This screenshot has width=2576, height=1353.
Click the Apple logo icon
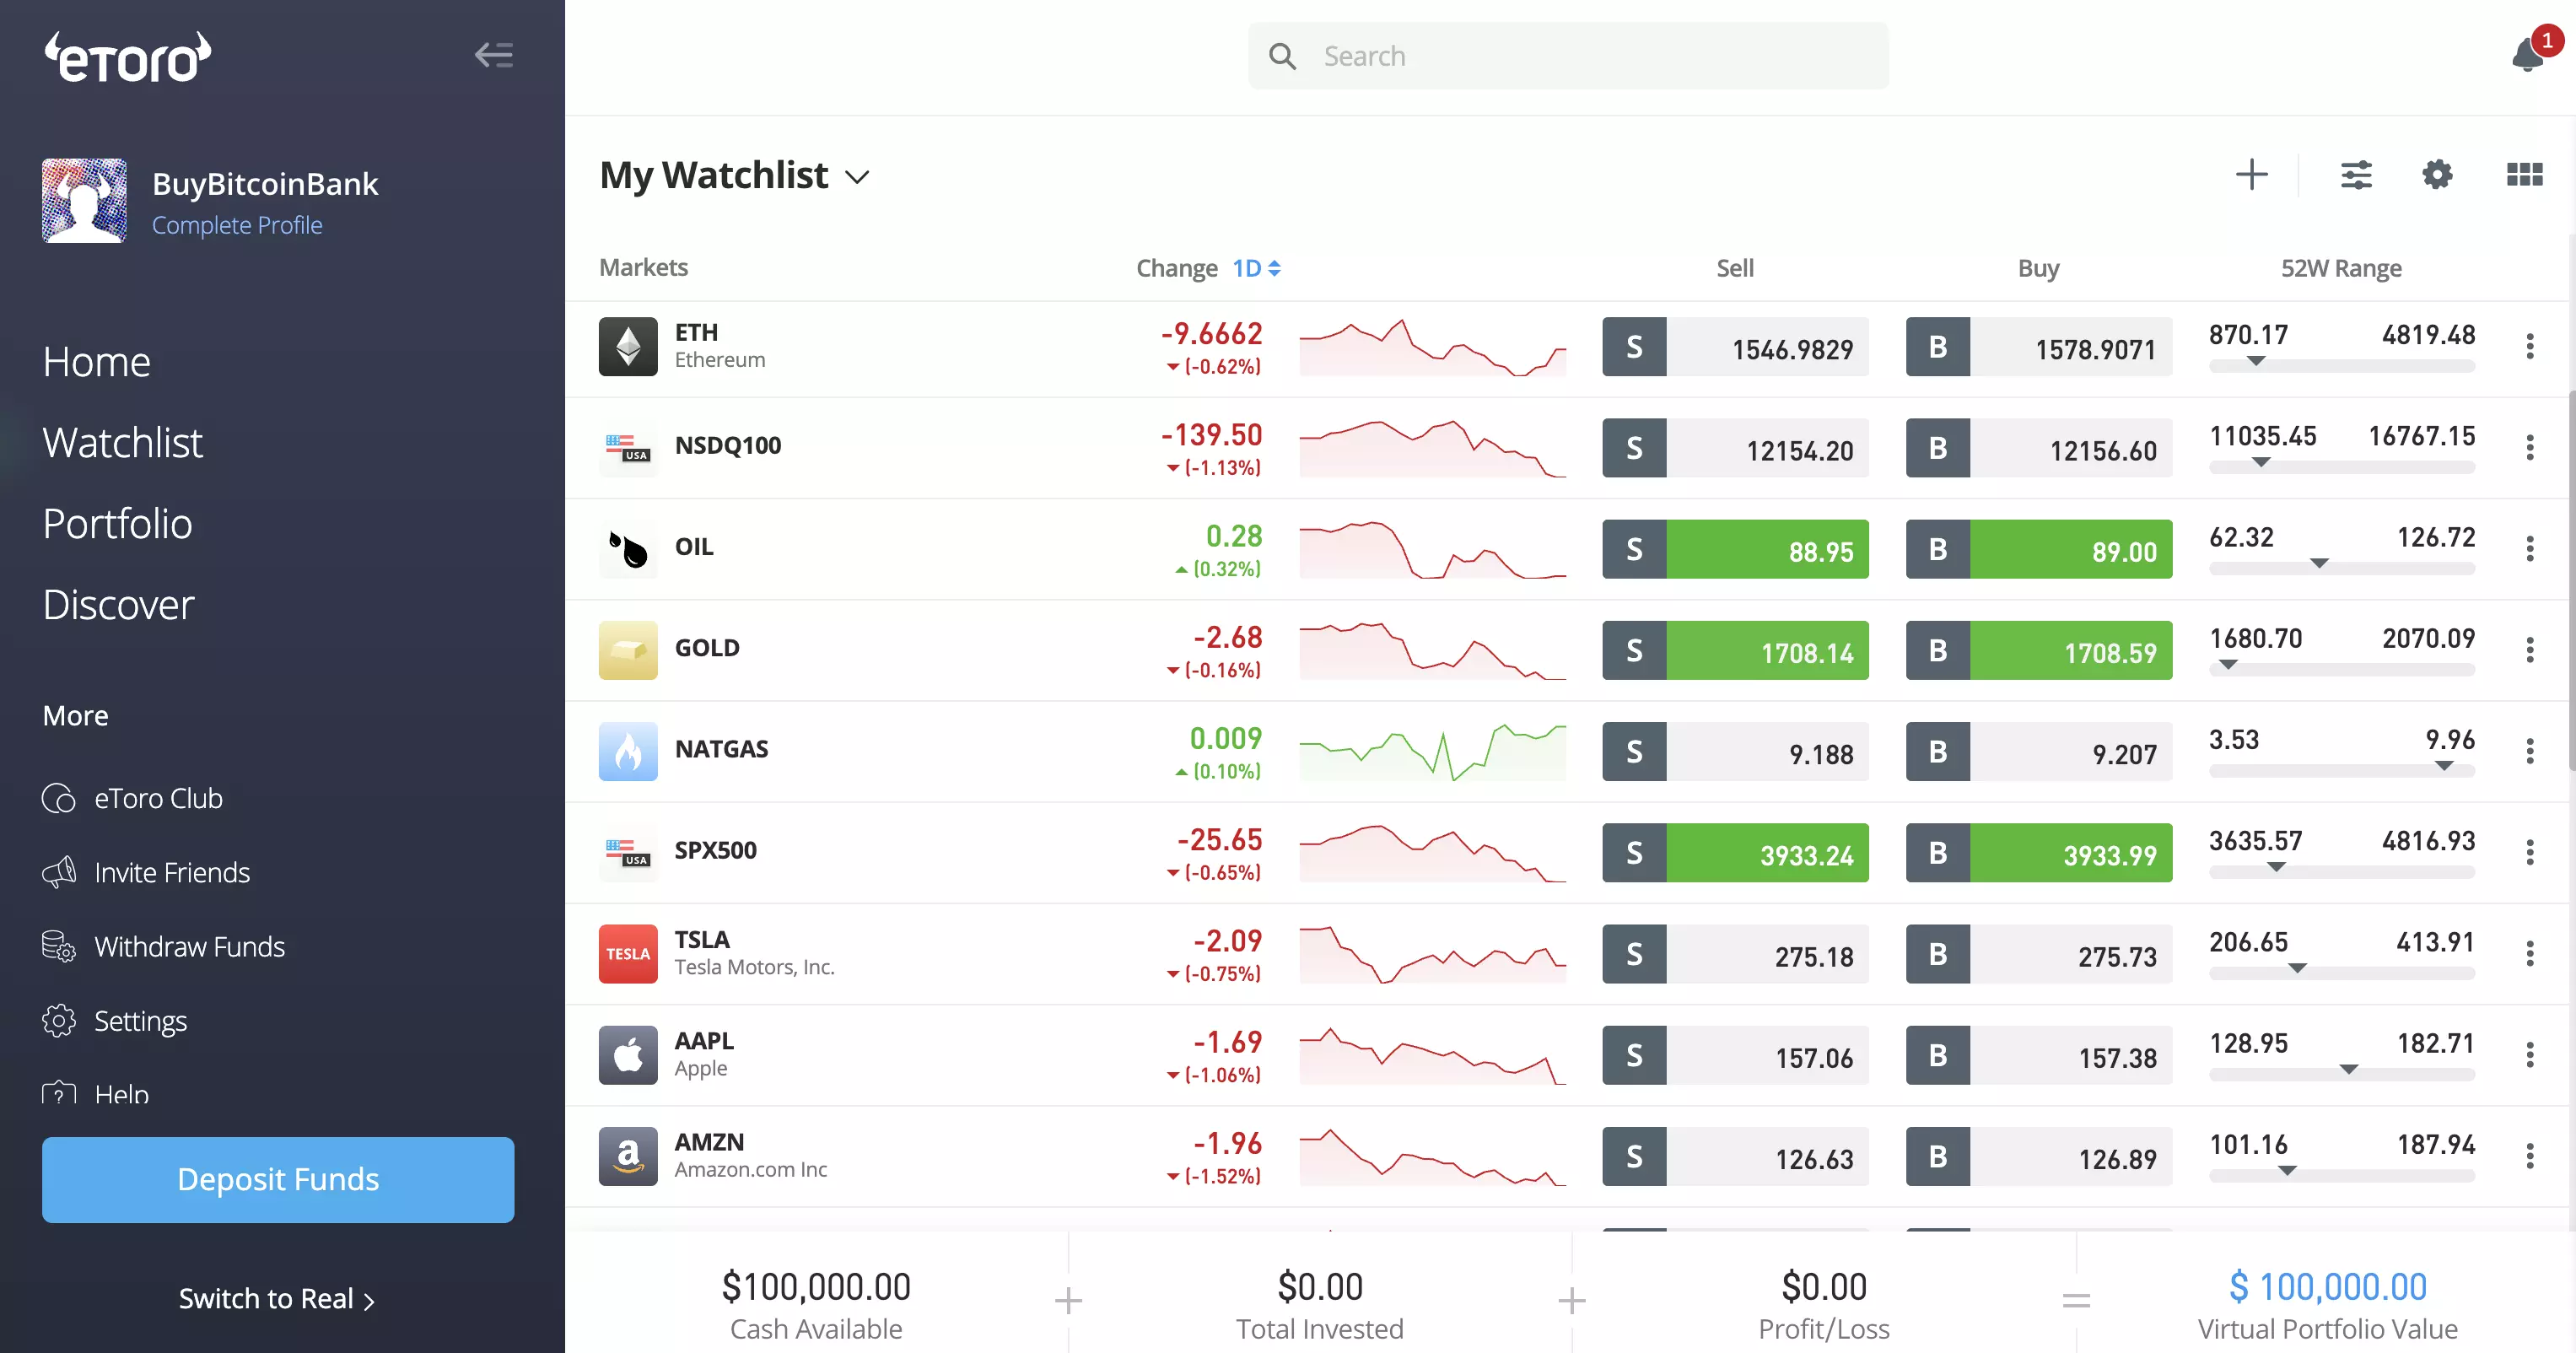point(628,1055)
